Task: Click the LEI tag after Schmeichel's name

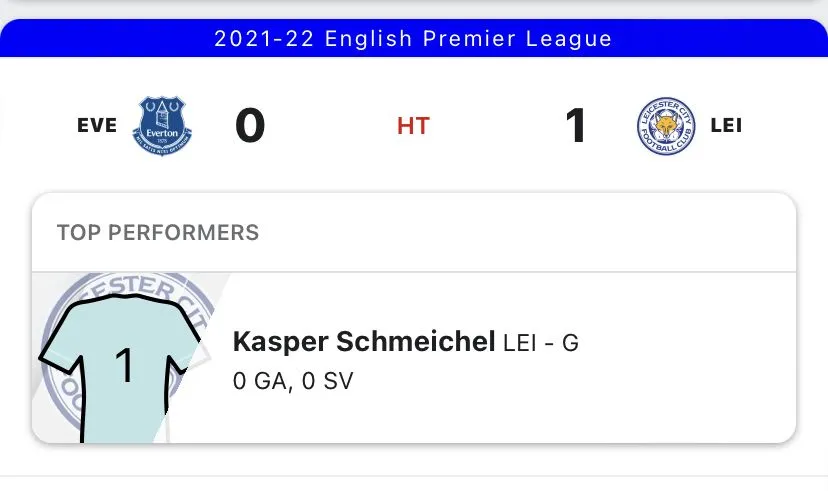Action: (x=524, y=343)
